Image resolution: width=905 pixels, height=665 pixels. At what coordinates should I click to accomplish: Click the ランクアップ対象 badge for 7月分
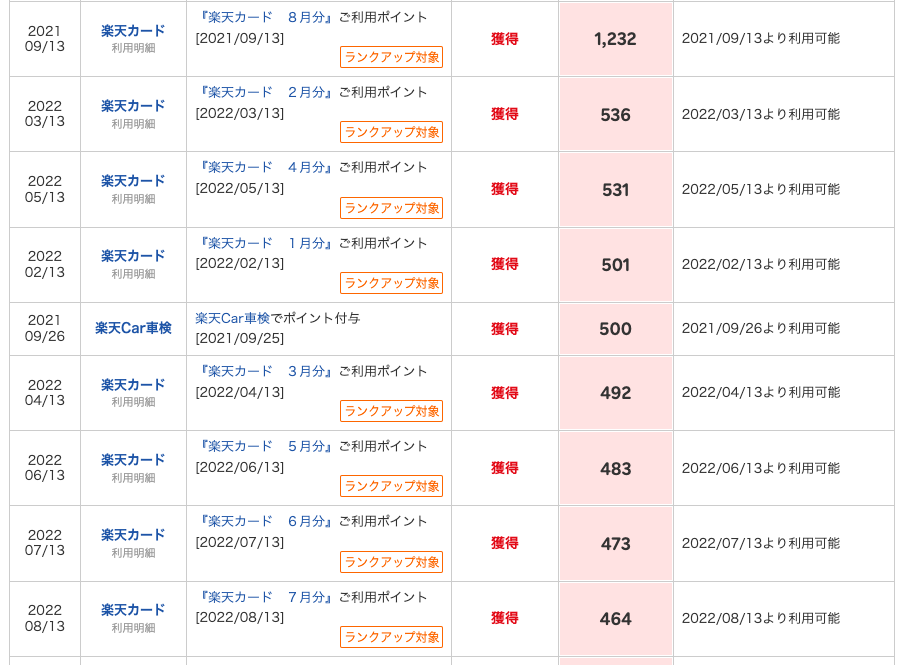coord(391,637)
